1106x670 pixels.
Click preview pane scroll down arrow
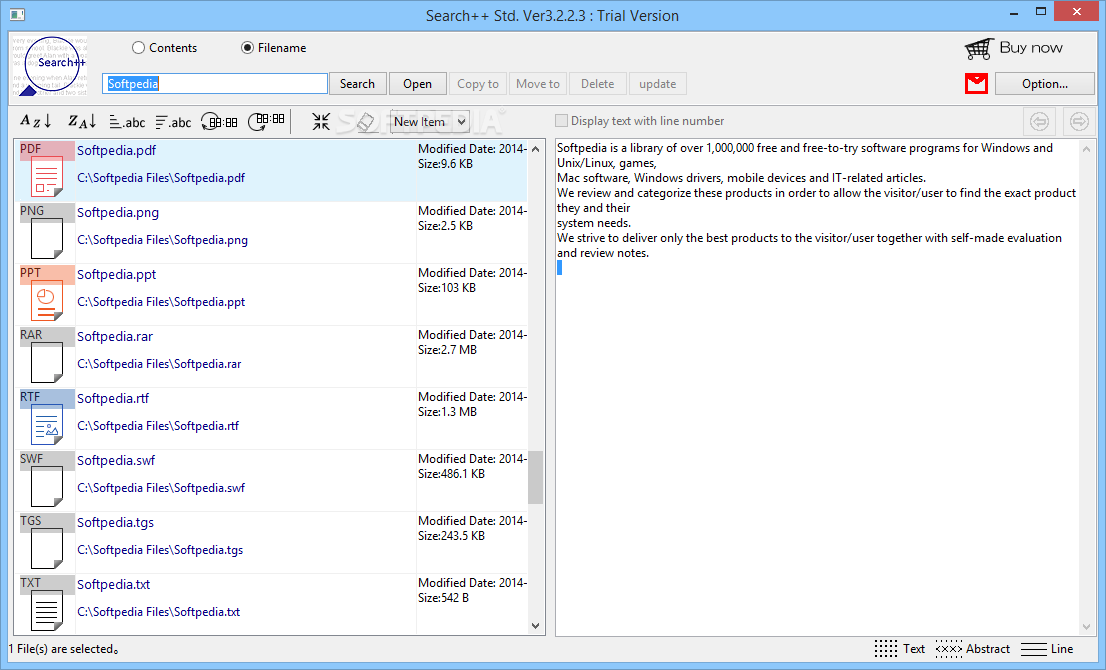1086,627
